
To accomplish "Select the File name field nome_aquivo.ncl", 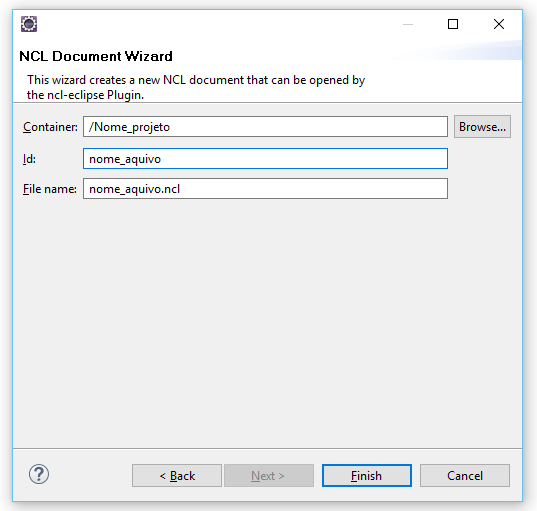I will 265,188.
